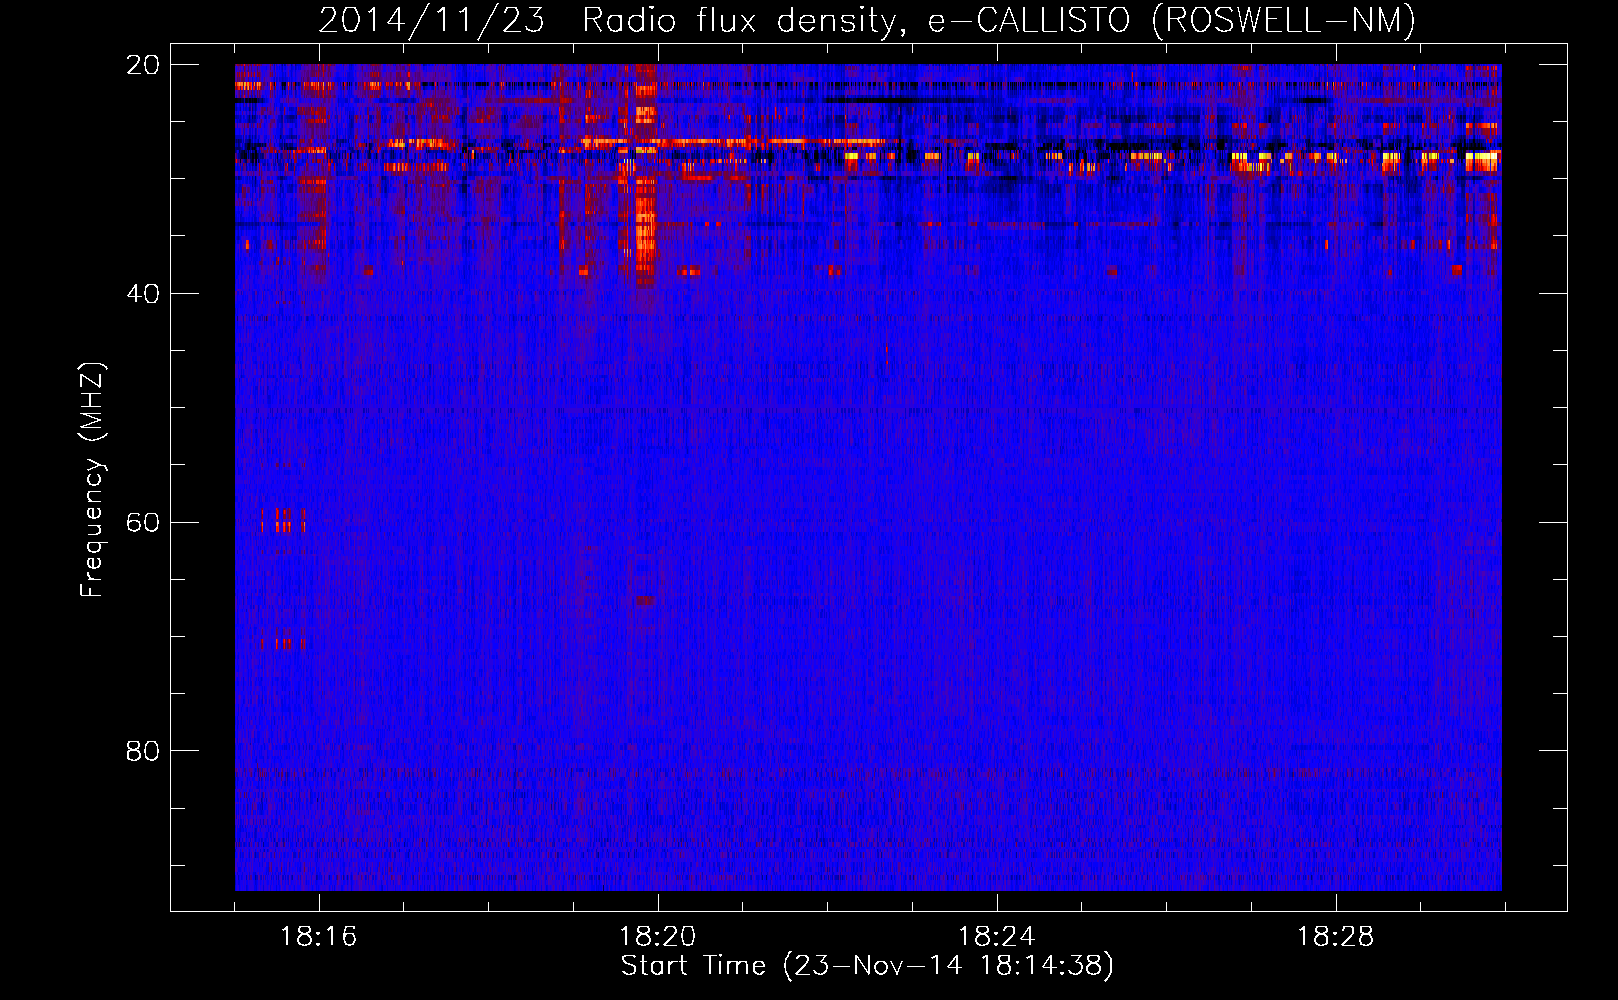The height and width of the screenshot is (1000, 1618).
Task: Click the '60' frequency tick label
Action: click(143, 523)
